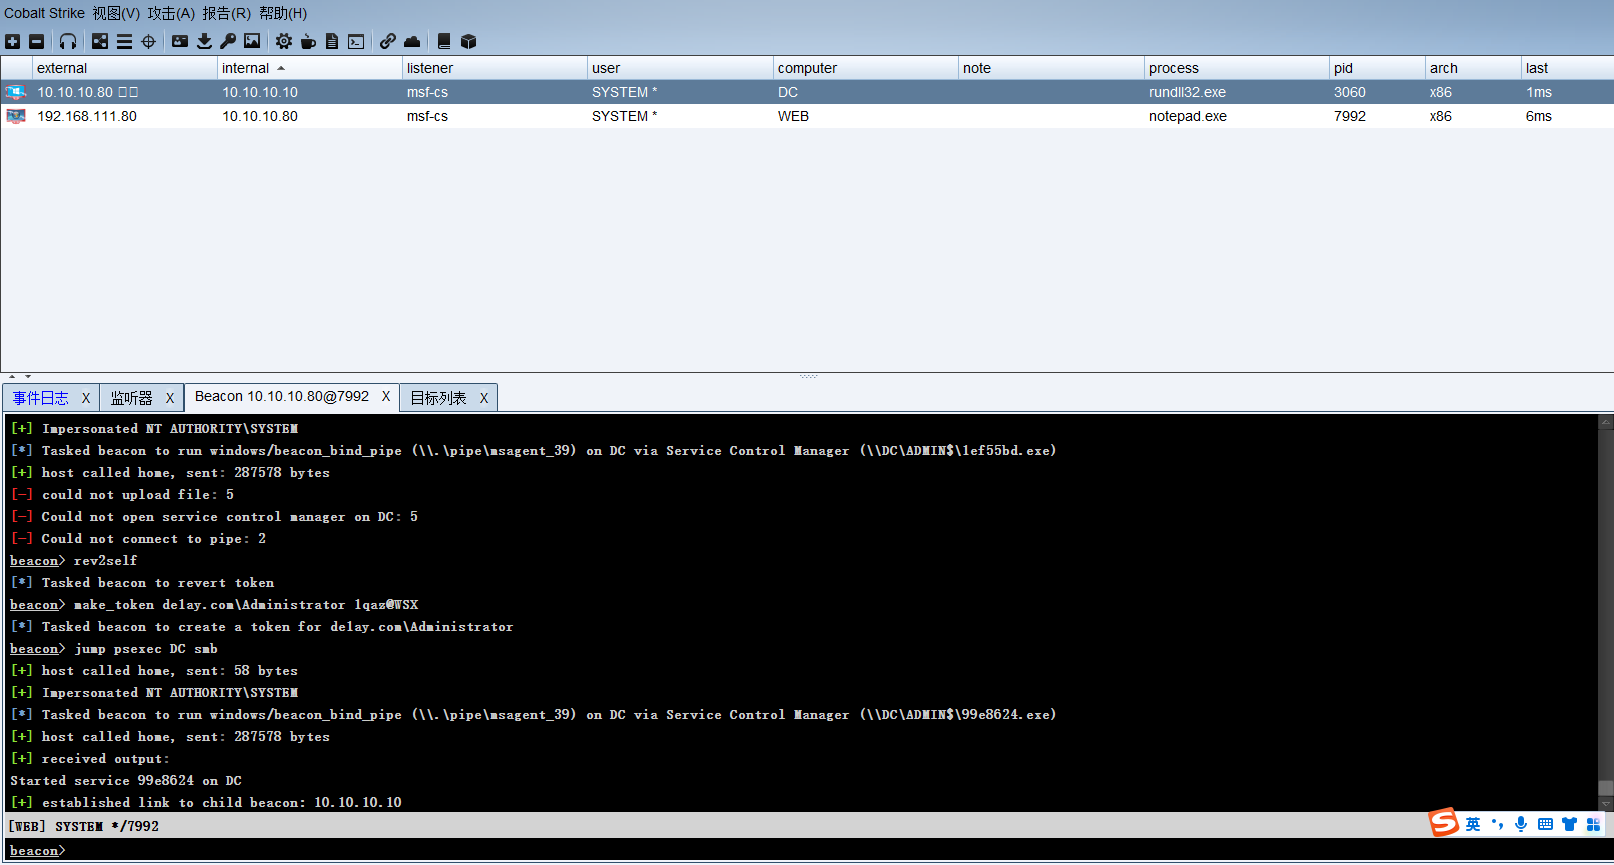Open the Sogou toolbox grid icon
Screen dimensions: 1614x865
(1593, 824)
